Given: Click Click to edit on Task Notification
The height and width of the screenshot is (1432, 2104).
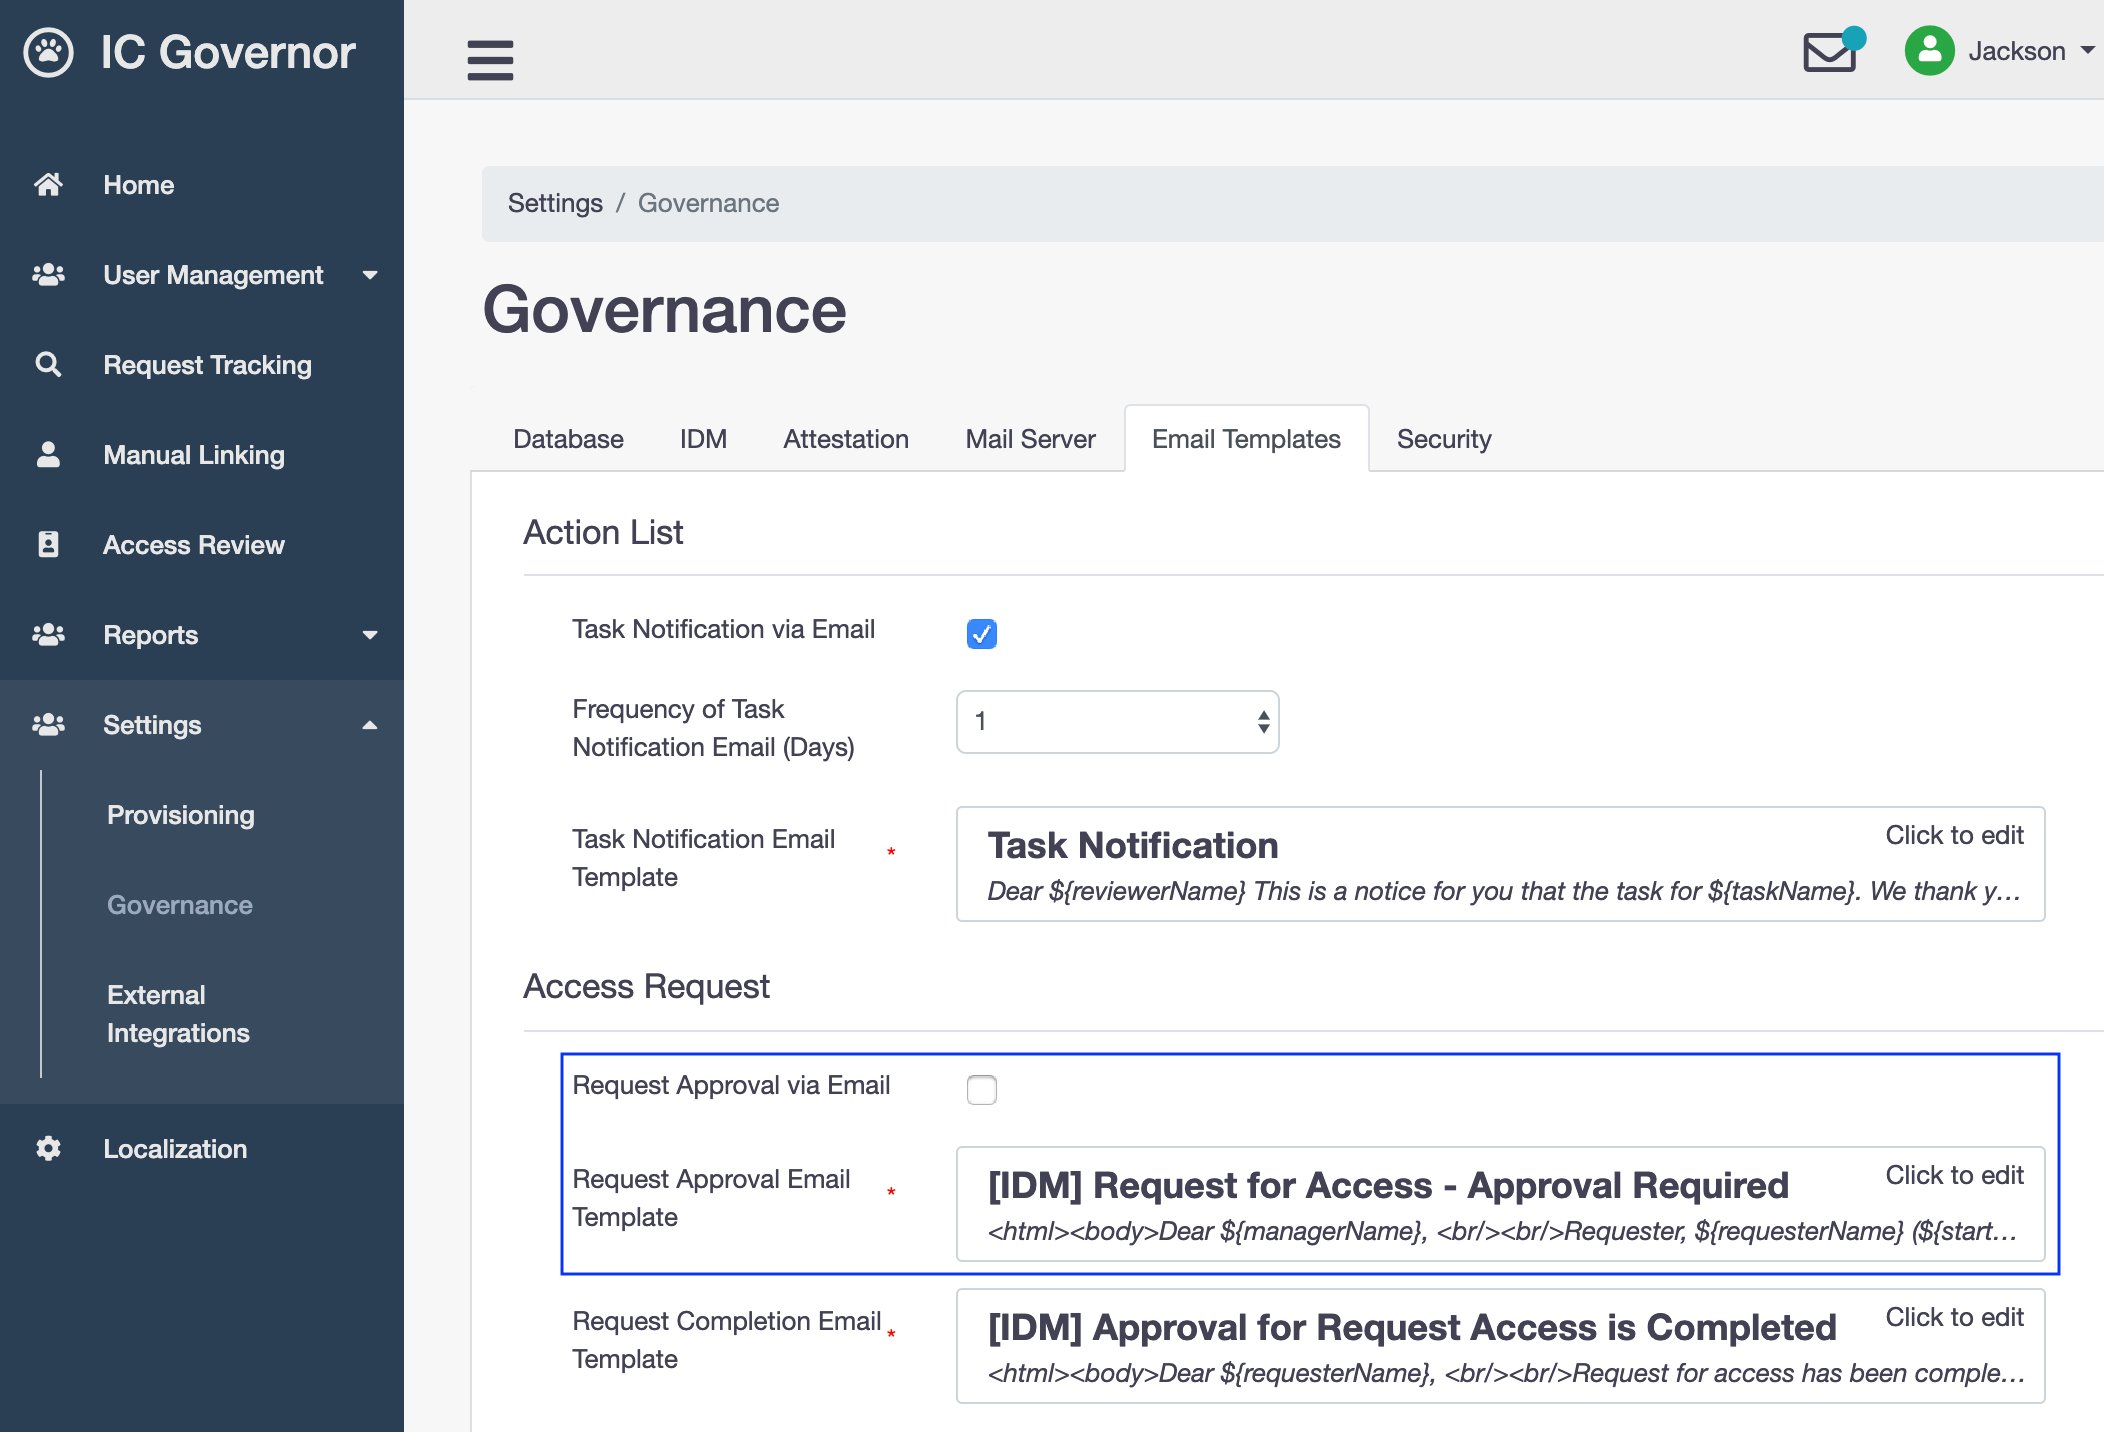Looking at the screenshot, I should click(x=1954, y=835).
